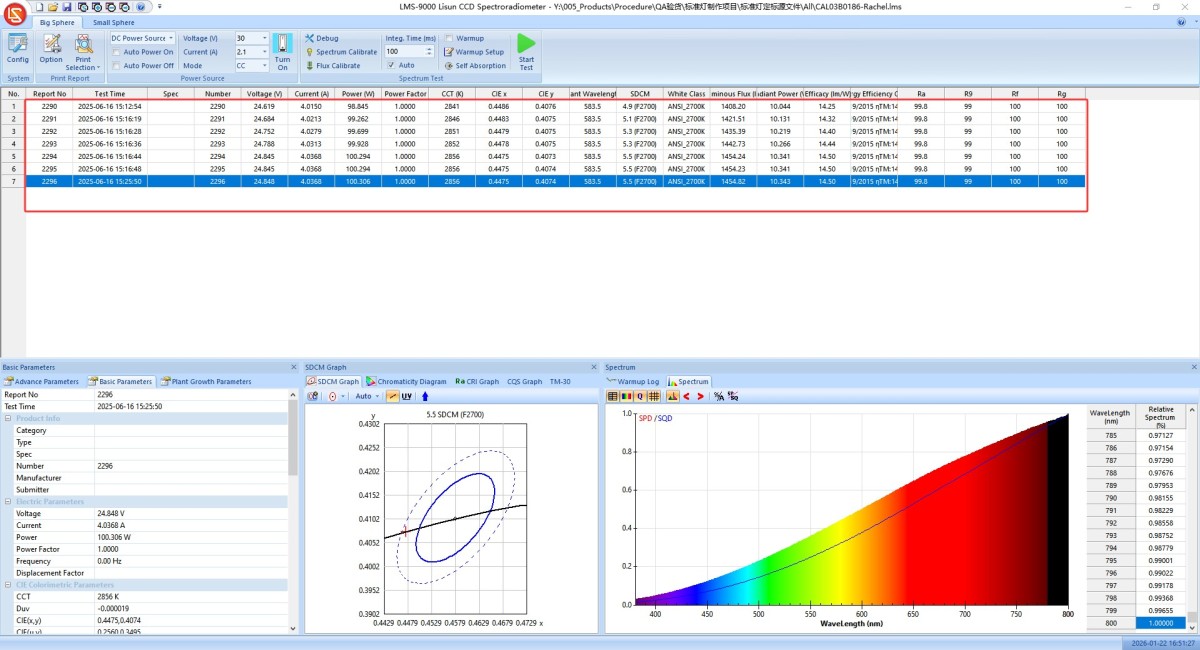This screenshot has width=1200, height=650.
Task: Click the SDCM column header
Action: [640, 94]
